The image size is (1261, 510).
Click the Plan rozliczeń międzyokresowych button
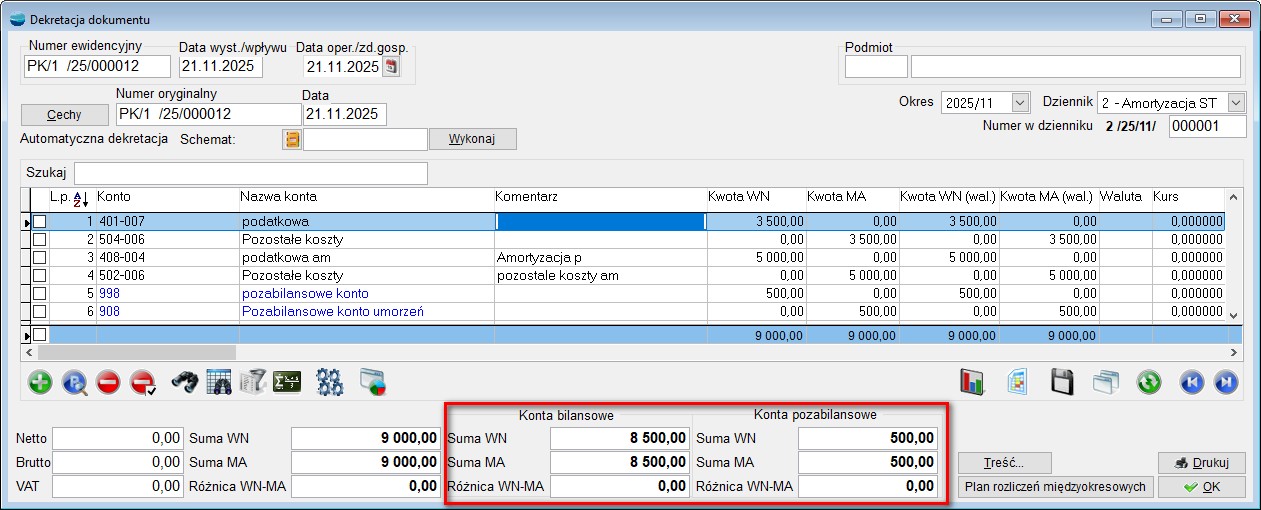[1055, 487]
